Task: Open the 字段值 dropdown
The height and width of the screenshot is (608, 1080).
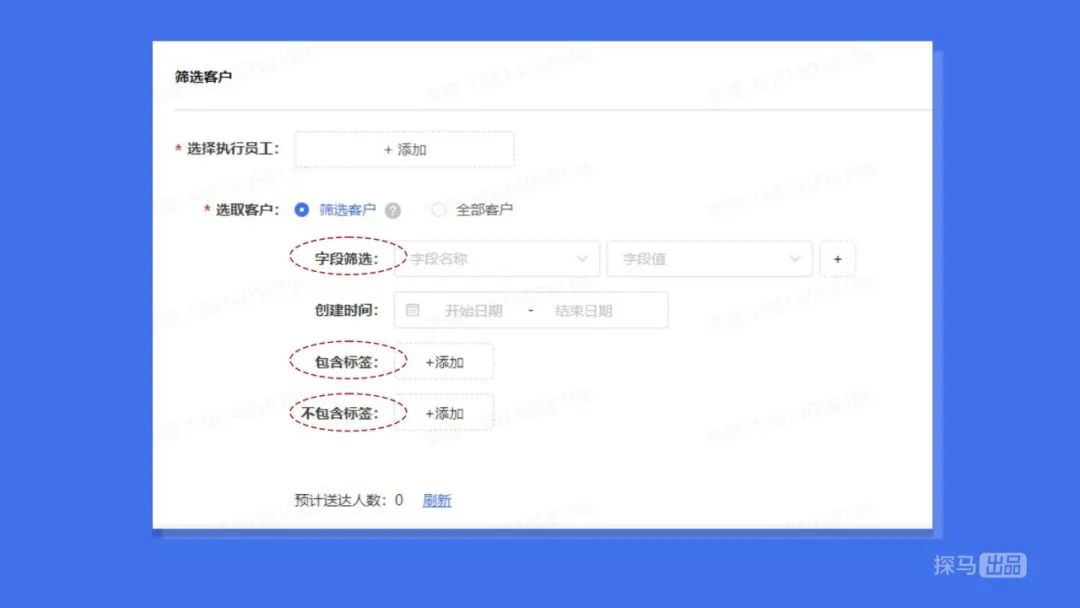Action: (709, 259)
